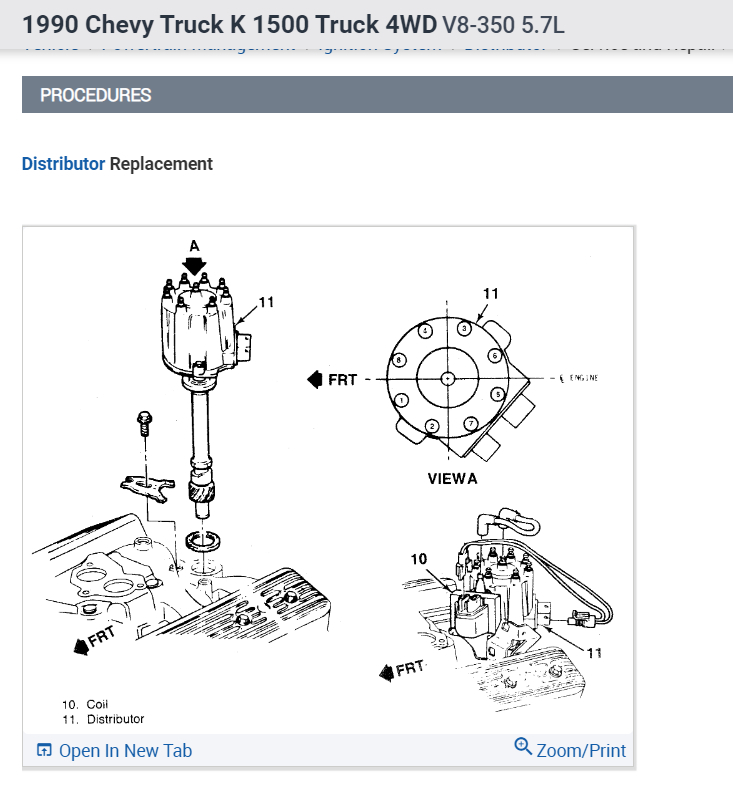Open the Open In New Tab link text
Viewport: 733px width, 790px height.
[x=125, y=751]
